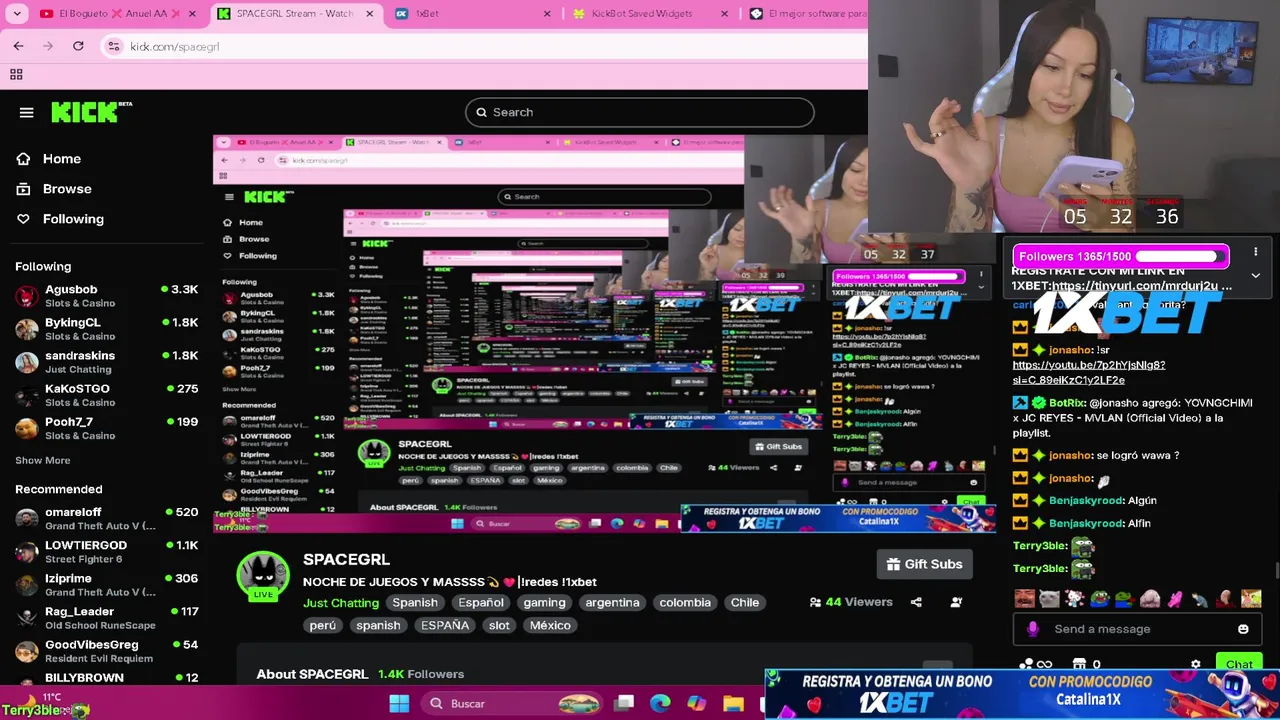Click the Kick Search field
The image size is (1280, 720).
tap(639, 112)
